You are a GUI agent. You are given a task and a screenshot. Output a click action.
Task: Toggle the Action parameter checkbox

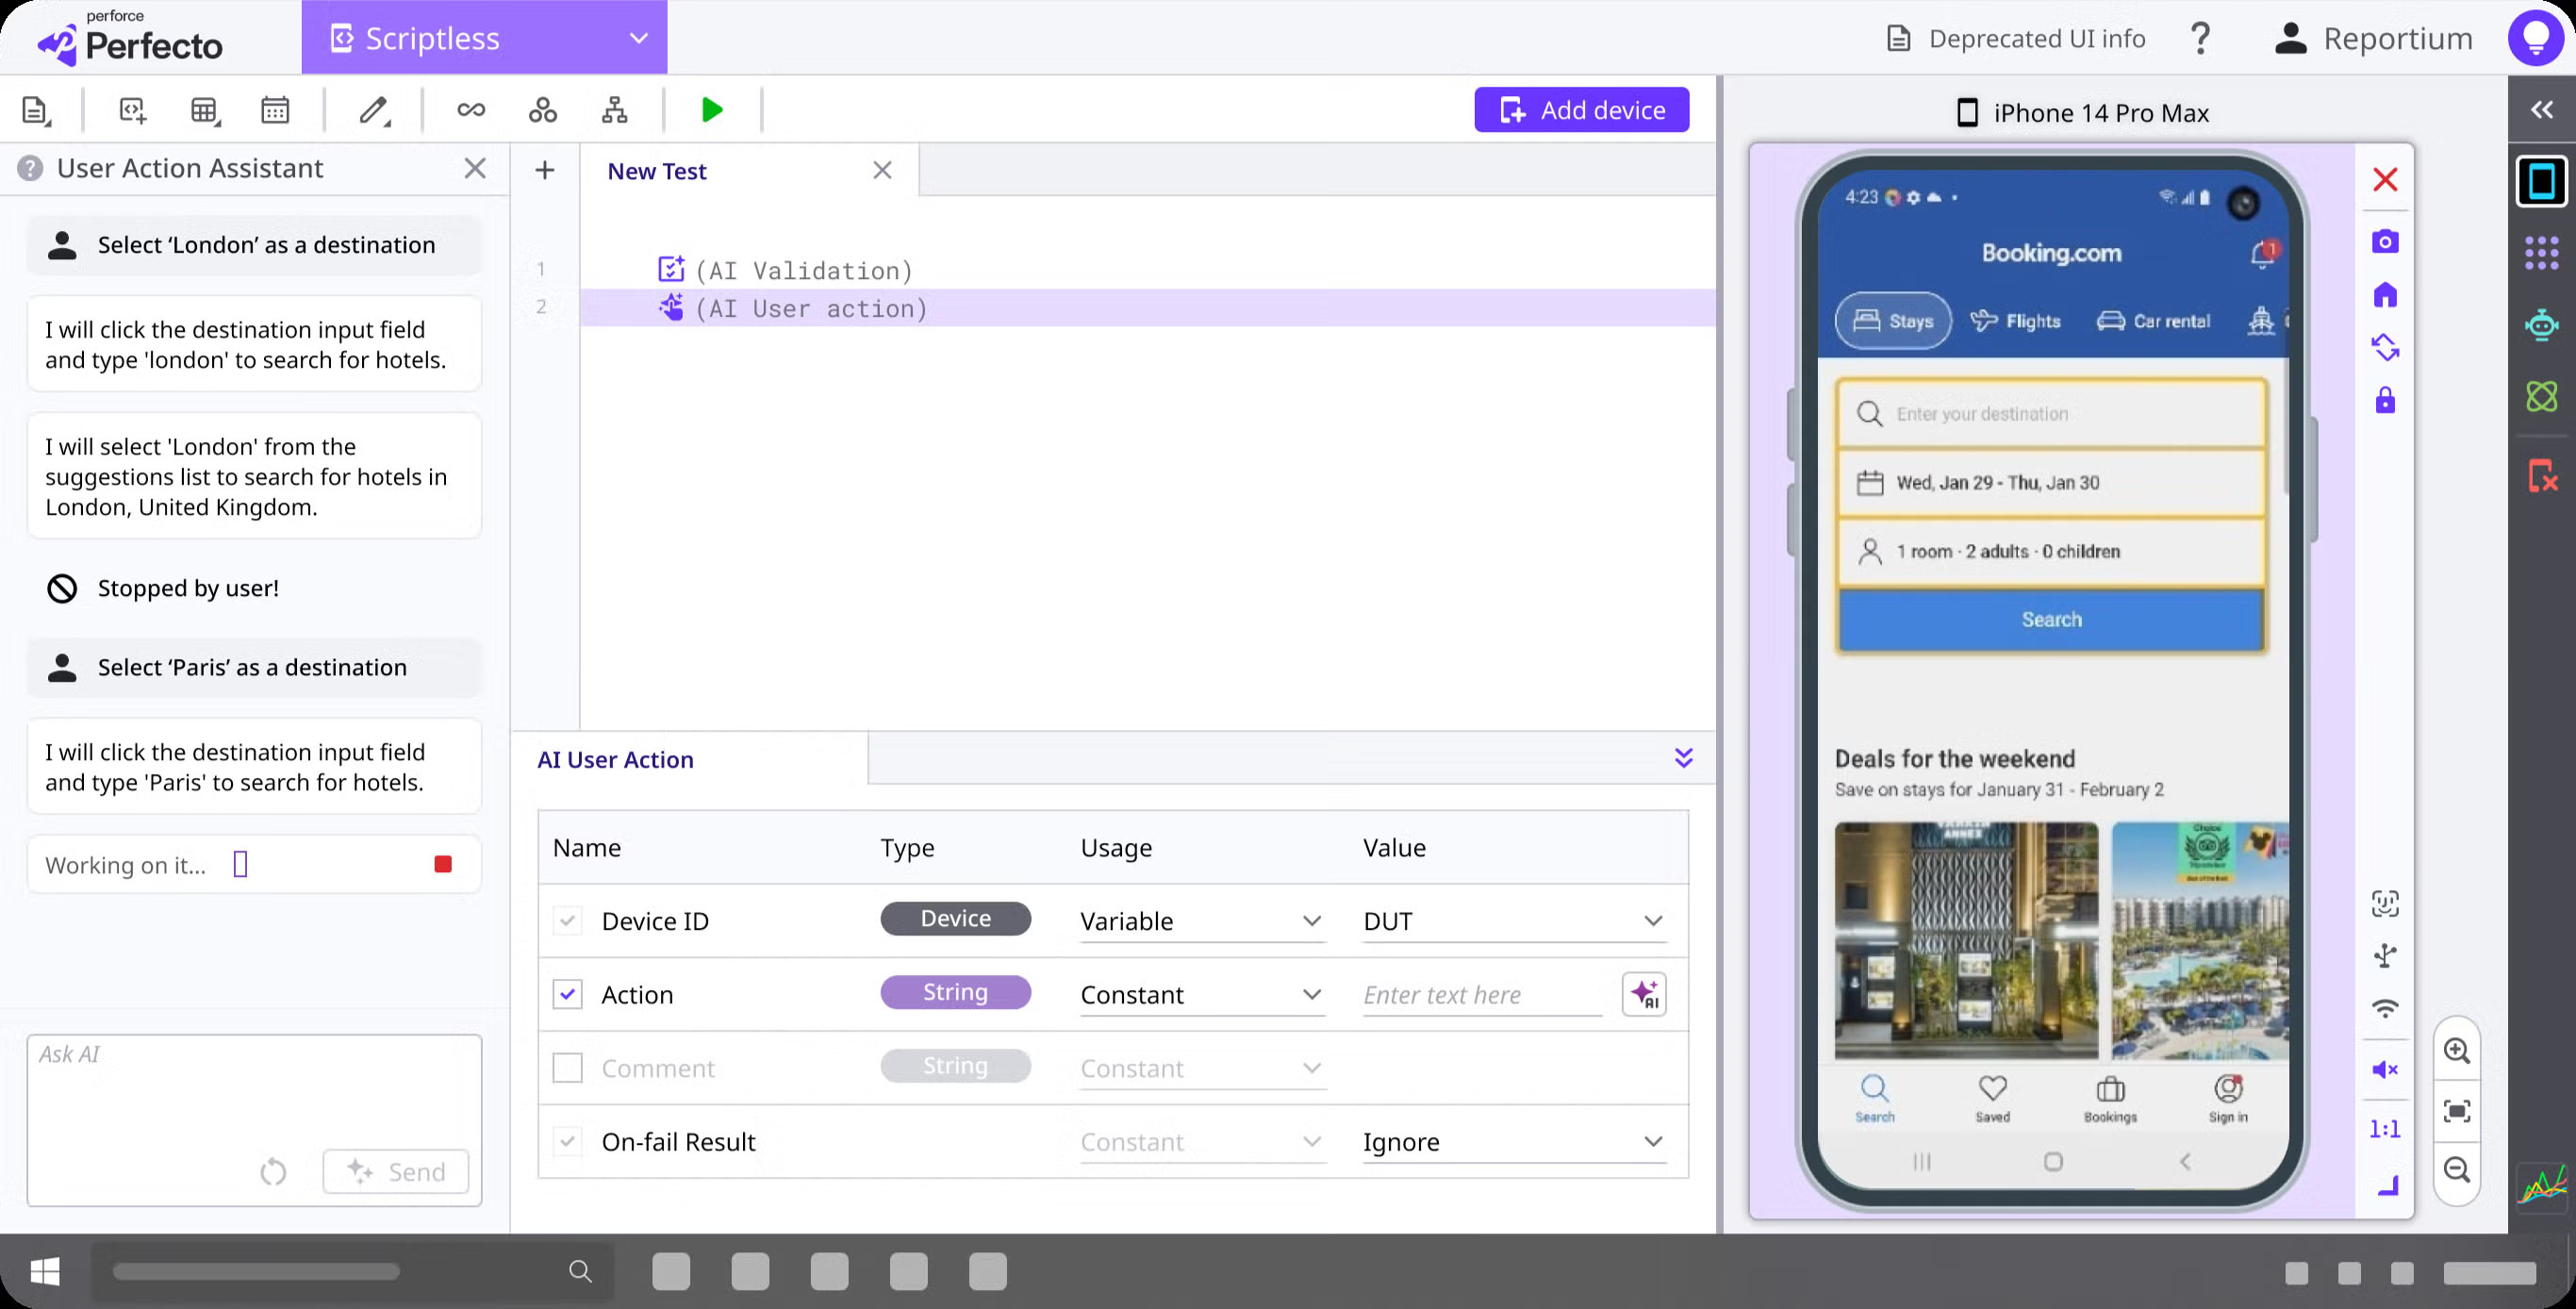[x=567, y=994]
